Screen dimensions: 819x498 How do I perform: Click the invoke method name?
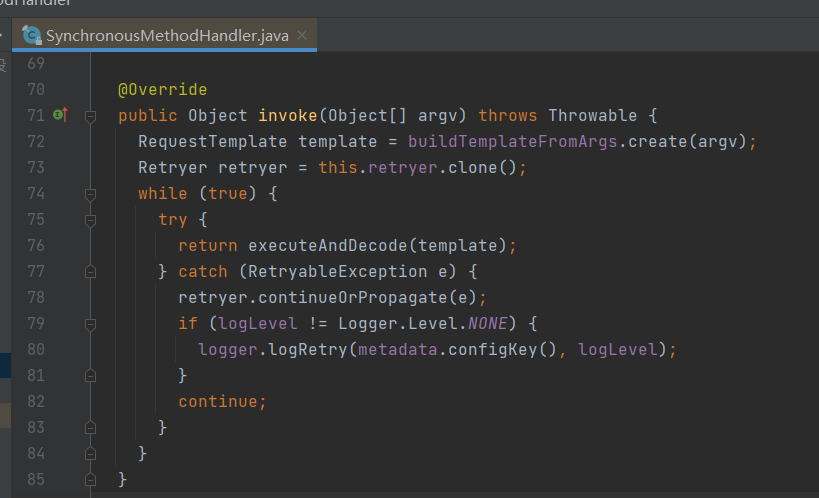tap(288, 115)
